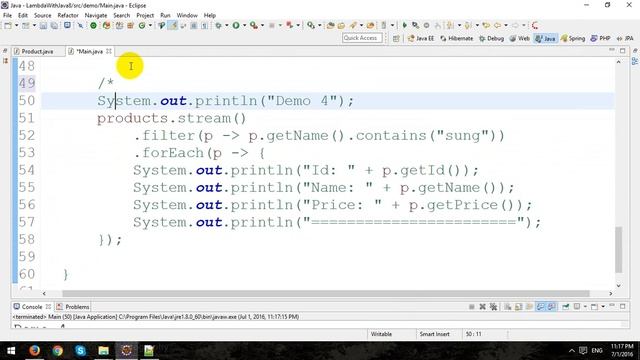The height and width of the screenshot is (360, 640).
Task: Open dropdown next to Forward navigation arrow
Action: click(524, 25)
